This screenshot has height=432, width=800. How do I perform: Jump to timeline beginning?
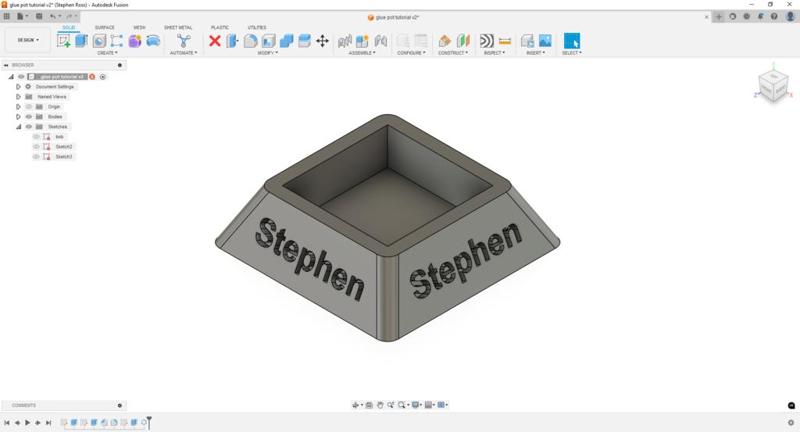tap(7, 422)
